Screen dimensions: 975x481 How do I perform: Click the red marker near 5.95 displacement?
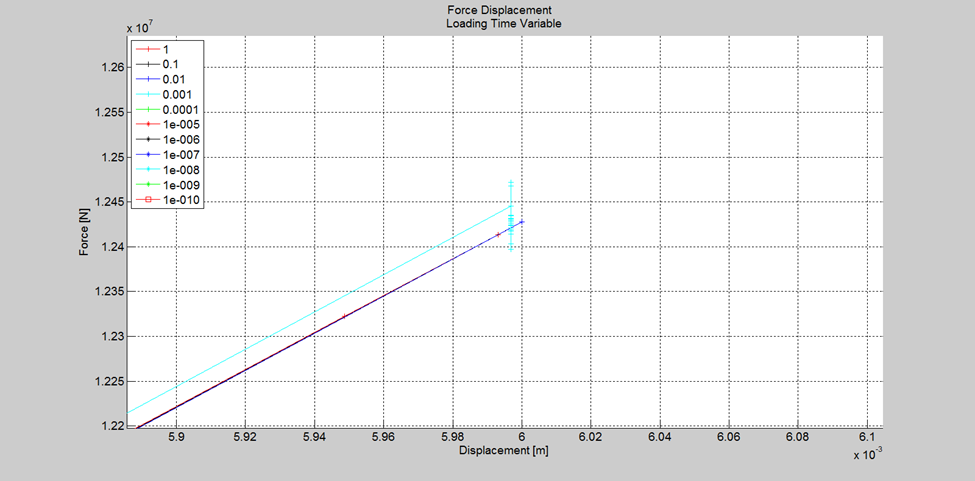coord(345,316)
